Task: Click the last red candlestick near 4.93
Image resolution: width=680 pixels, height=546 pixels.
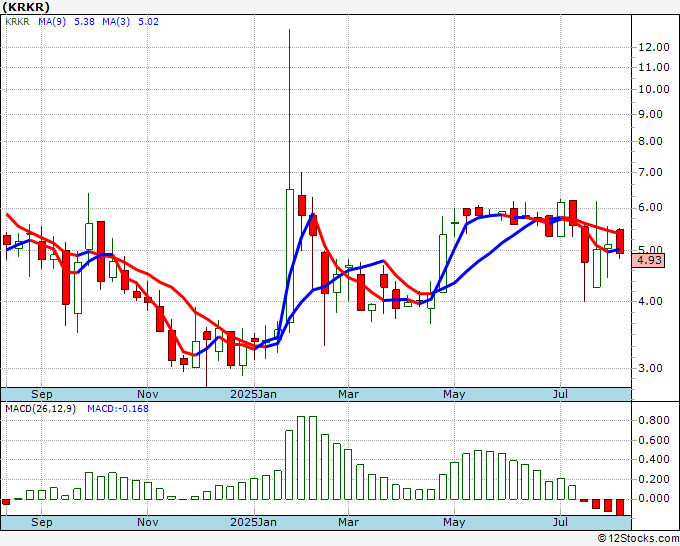Action: 620,242
